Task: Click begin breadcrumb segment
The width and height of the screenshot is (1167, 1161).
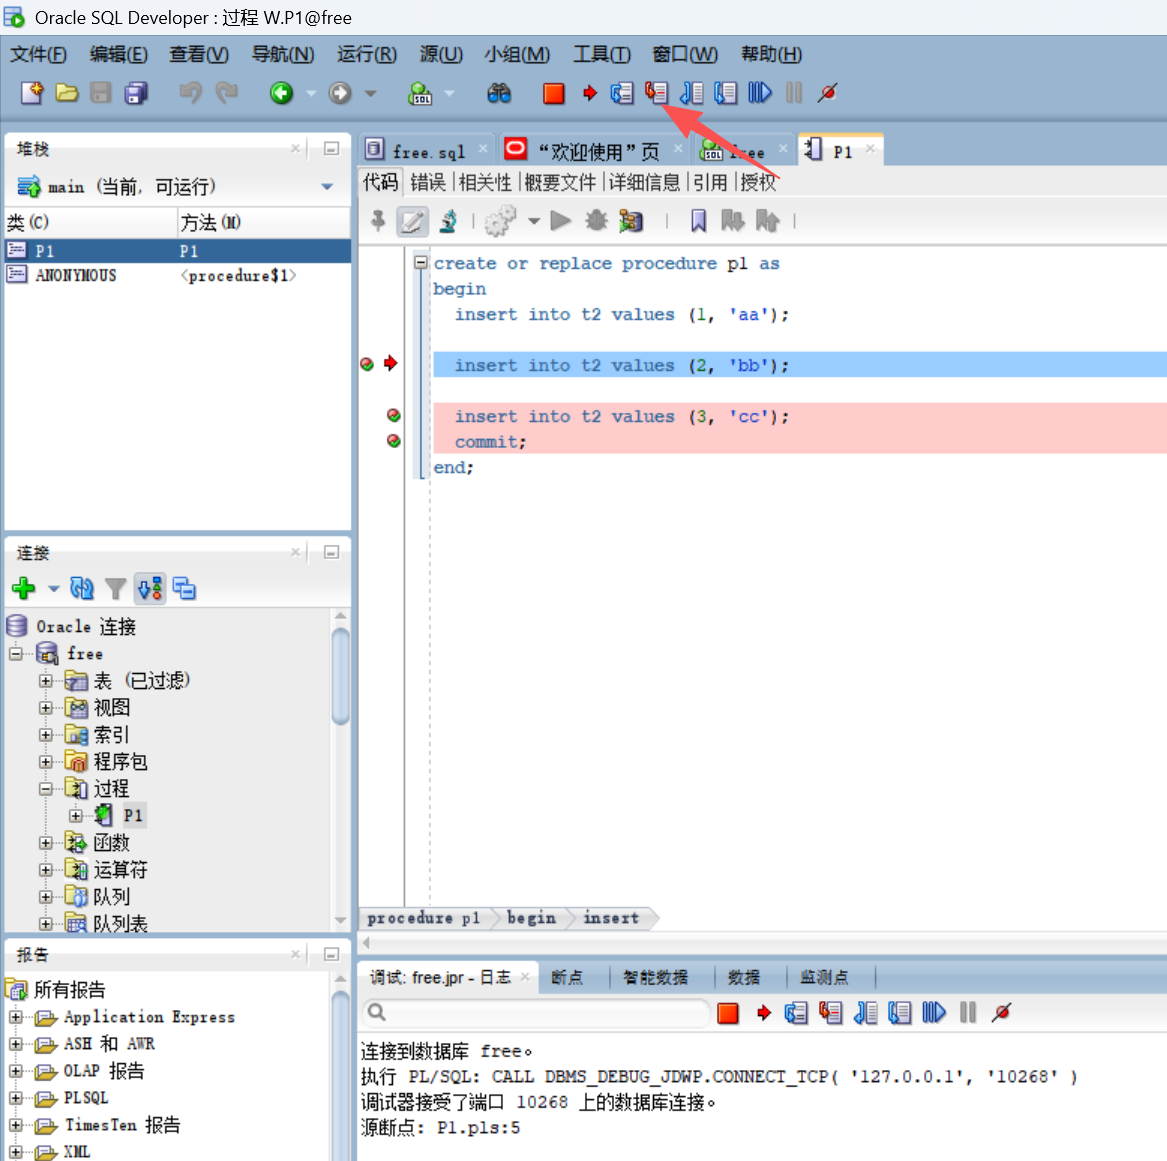Action: point(531,918)
